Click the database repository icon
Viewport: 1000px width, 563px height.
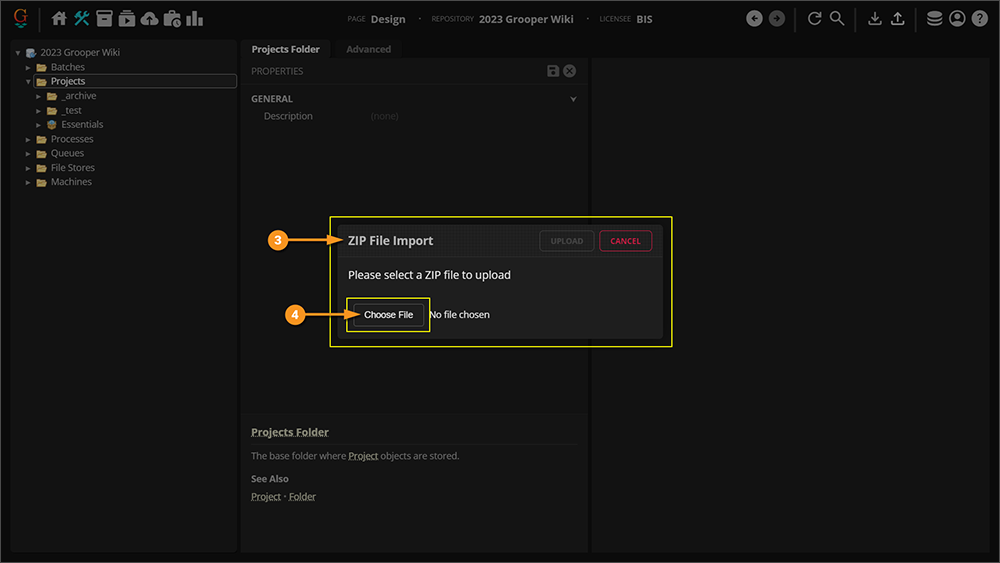point(934,18)
